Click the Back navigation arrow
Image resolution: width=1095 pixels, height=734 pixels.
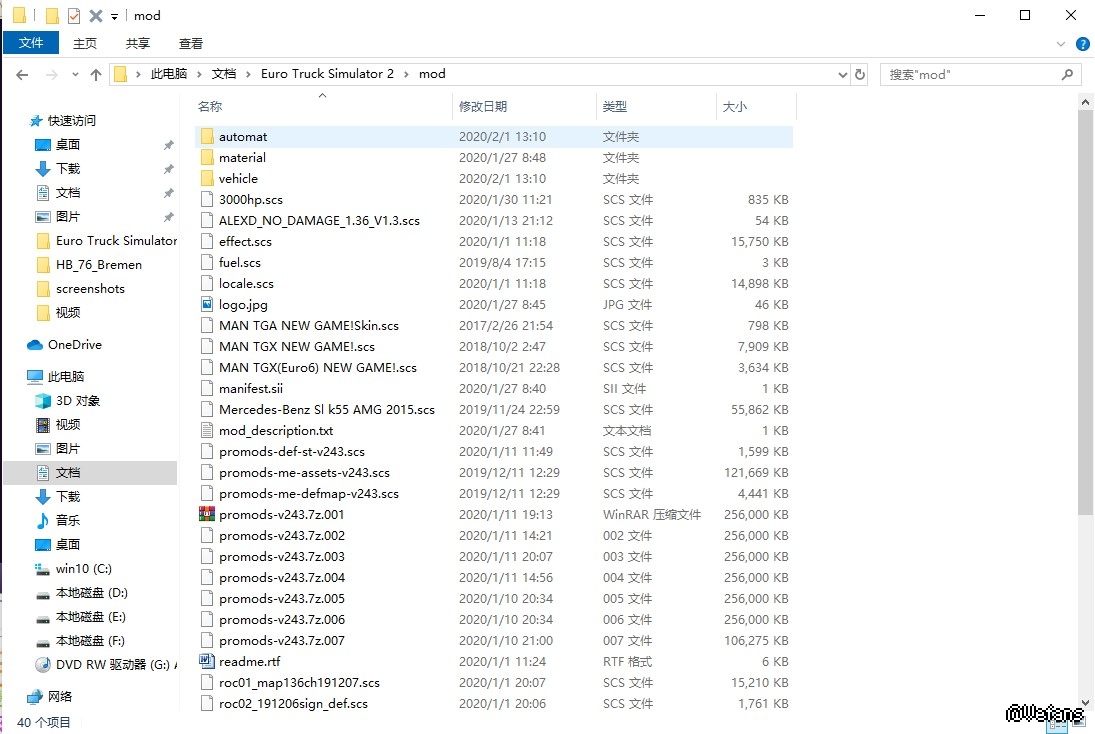22,74
